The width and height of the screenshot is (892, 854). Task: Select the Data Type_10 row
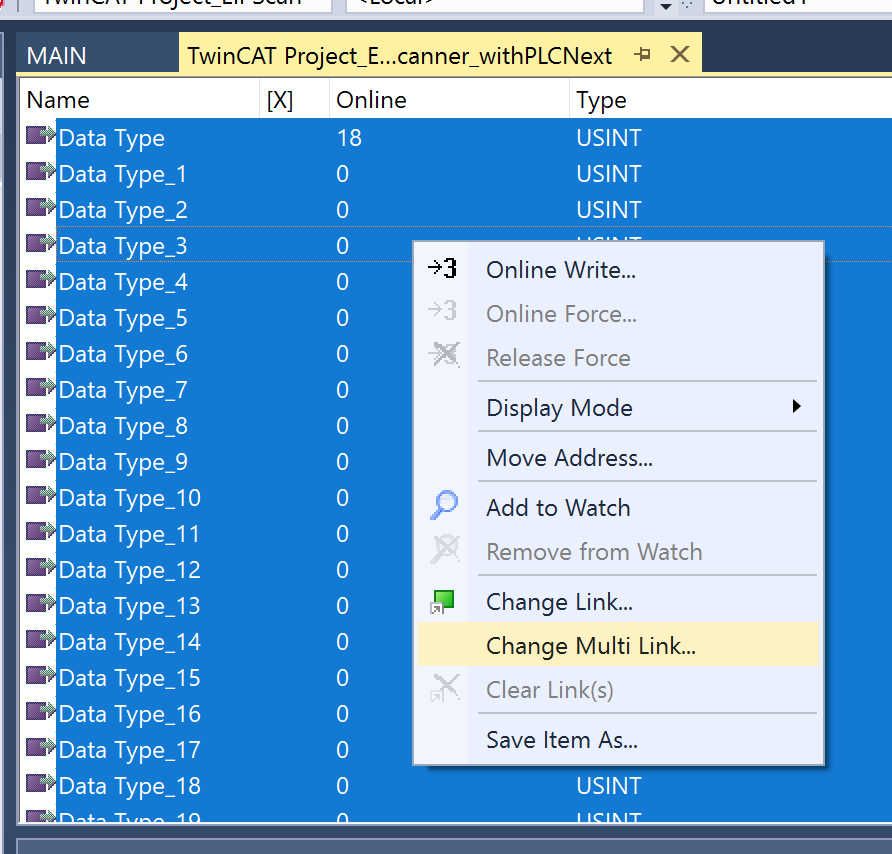click(x=216, y=498)
